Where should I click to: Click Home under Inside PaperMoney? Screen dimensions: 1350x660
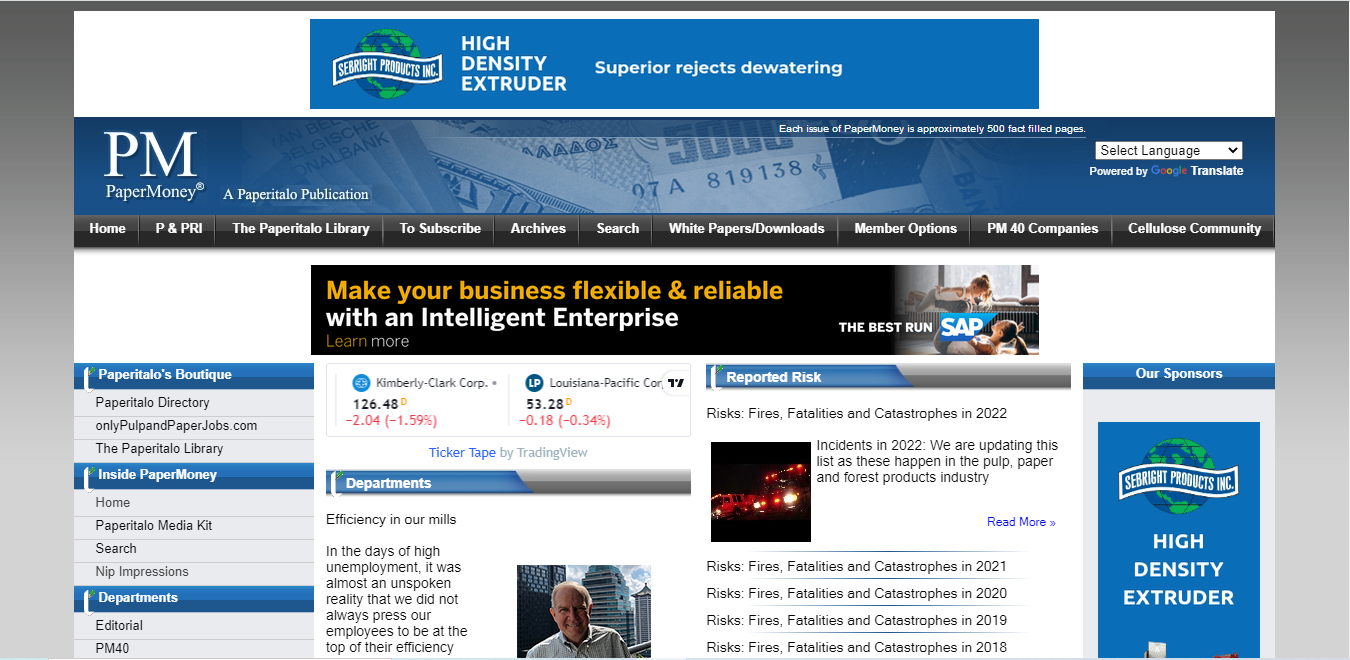click(113, 503)
